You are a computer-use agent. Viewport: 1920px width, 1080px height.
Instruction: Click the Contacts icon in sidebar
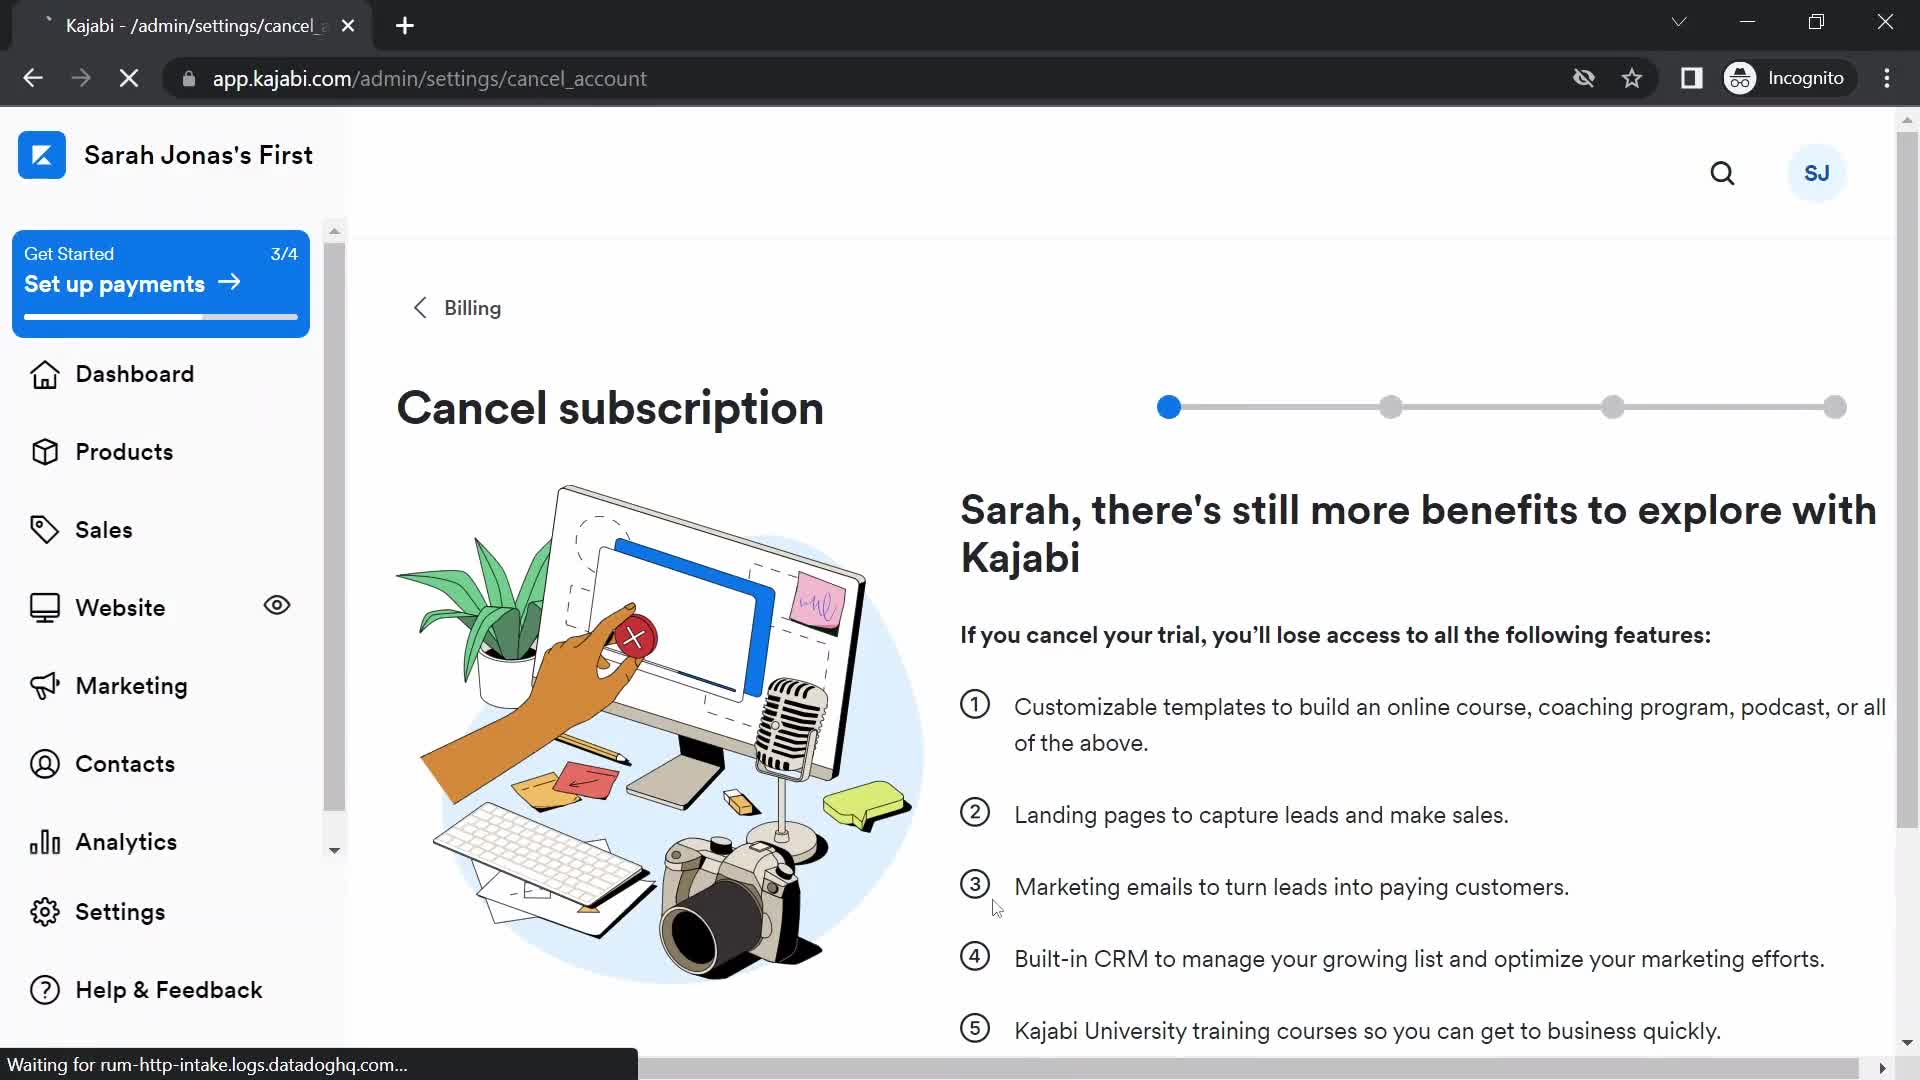click(x=44, y=765)
